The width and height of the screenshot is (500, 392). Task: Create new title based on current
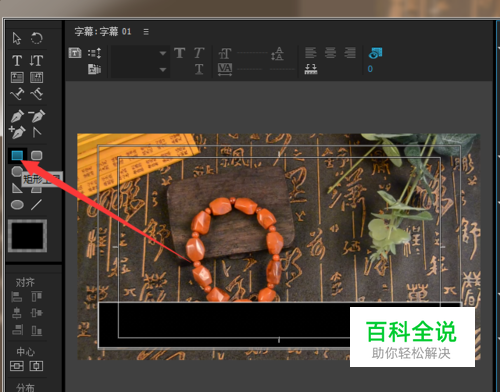point(75,53)
